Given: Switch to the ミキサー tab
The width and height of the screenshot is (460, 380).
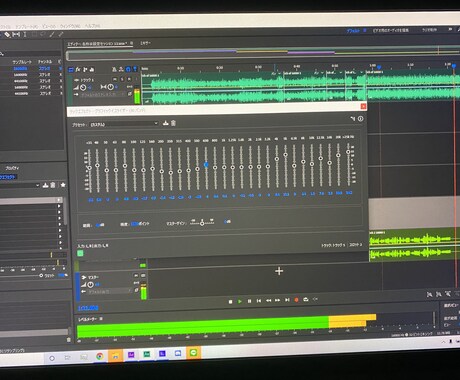Looking at the screenshot, I should 145,43.
